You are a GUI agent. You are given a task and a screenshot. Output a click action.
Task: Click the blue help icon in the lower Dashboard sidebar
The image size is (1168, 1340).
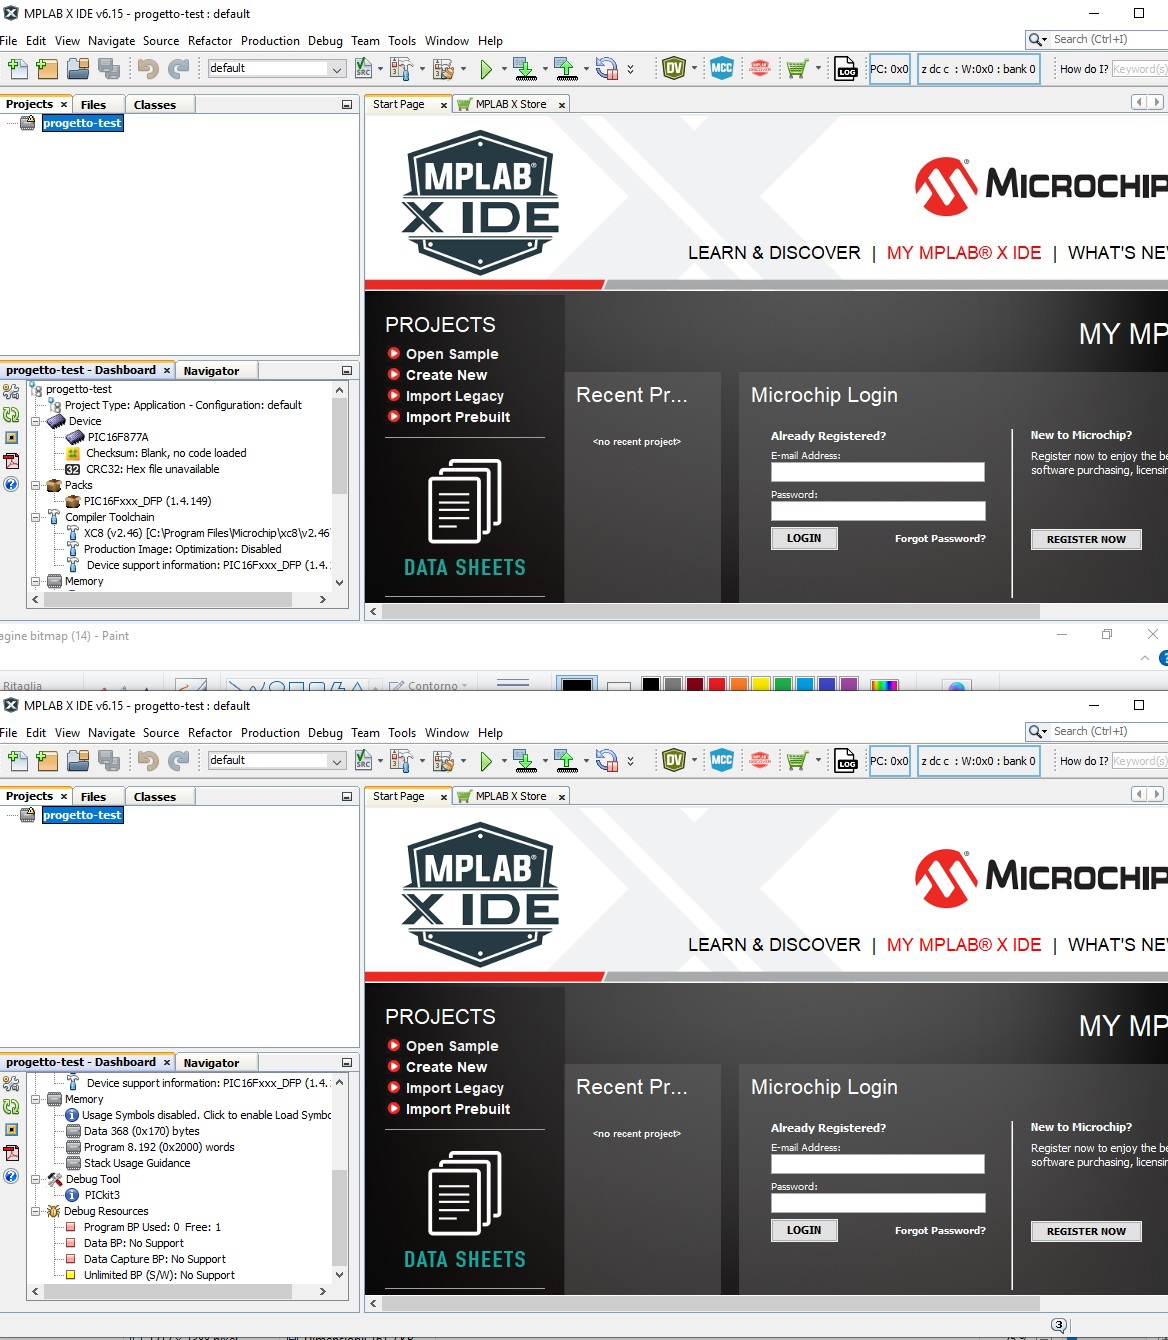11,1176
